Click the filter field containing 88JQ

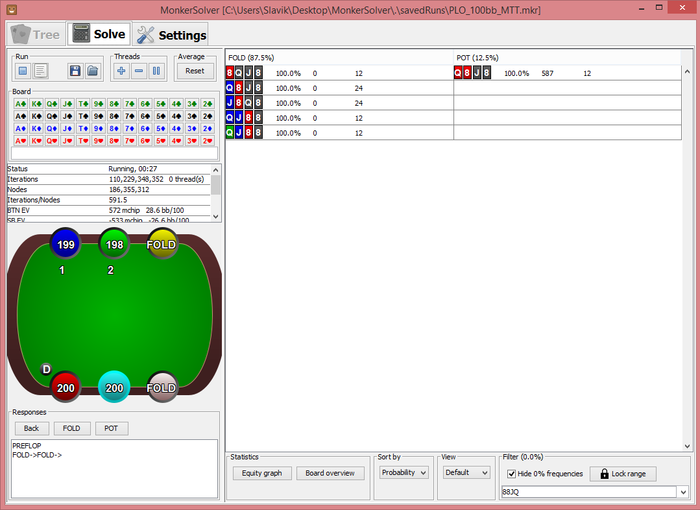[589, 492]
